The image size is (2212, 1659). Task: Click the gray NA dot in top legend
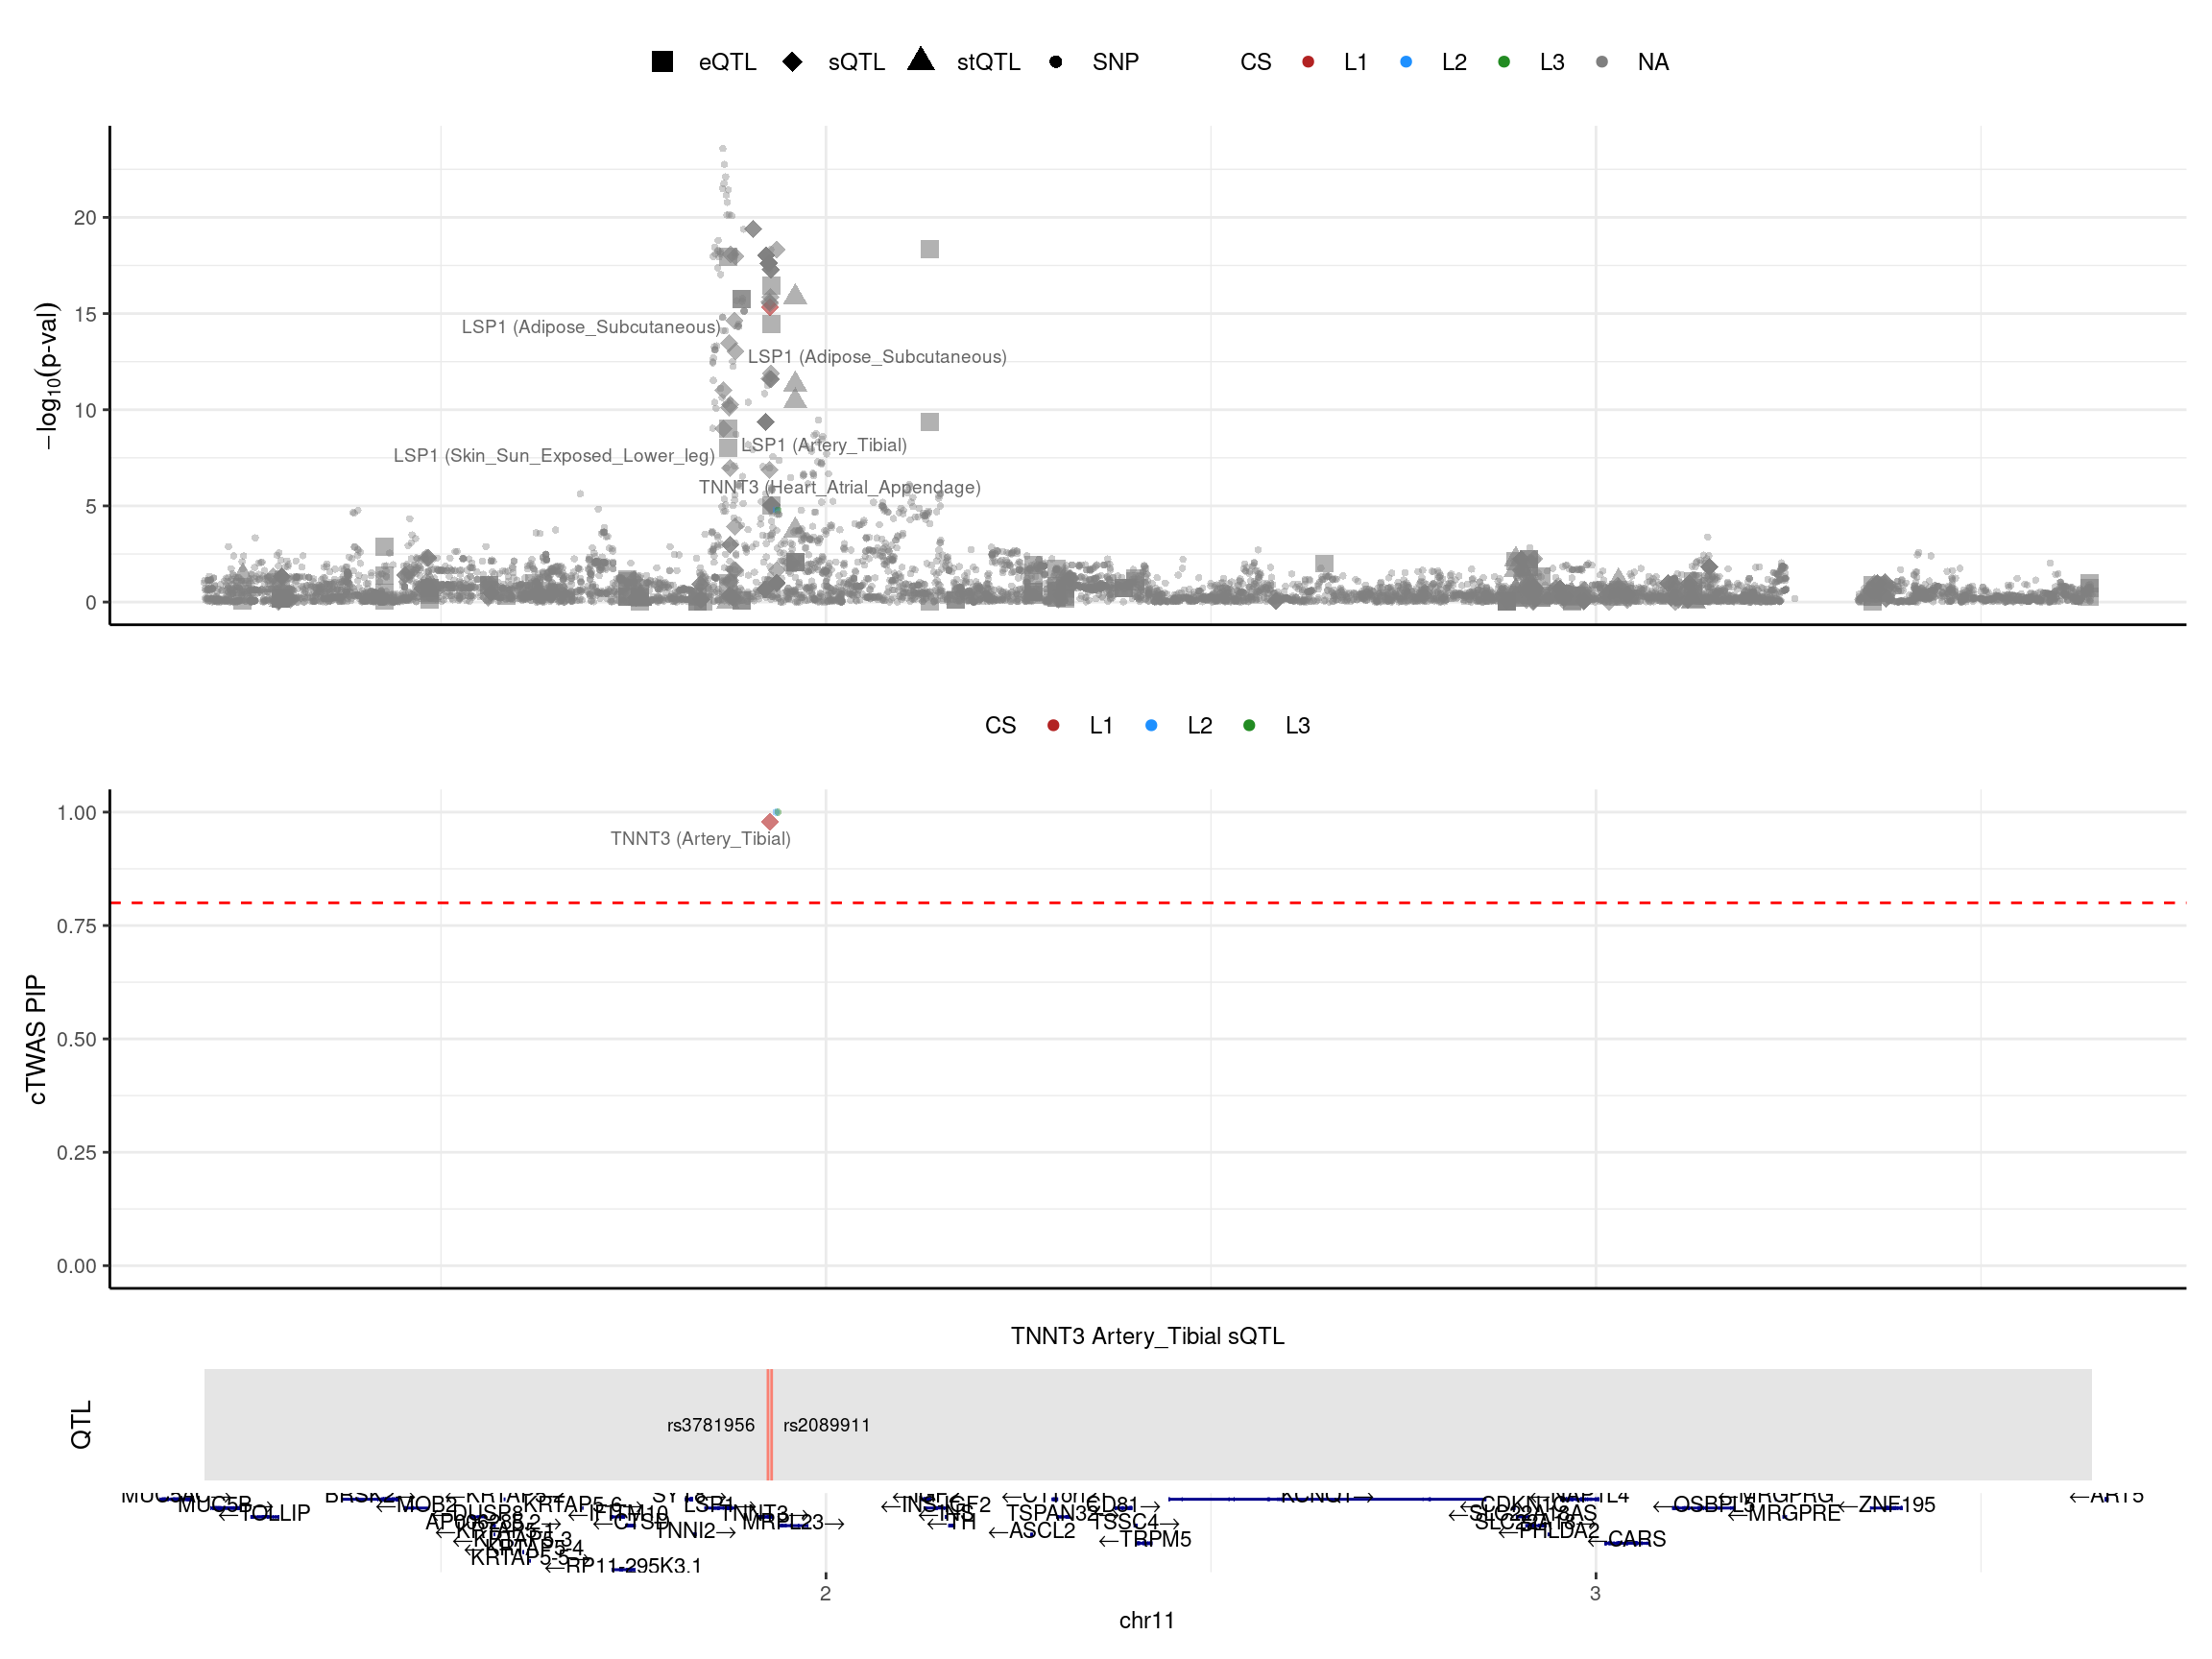1602,62
